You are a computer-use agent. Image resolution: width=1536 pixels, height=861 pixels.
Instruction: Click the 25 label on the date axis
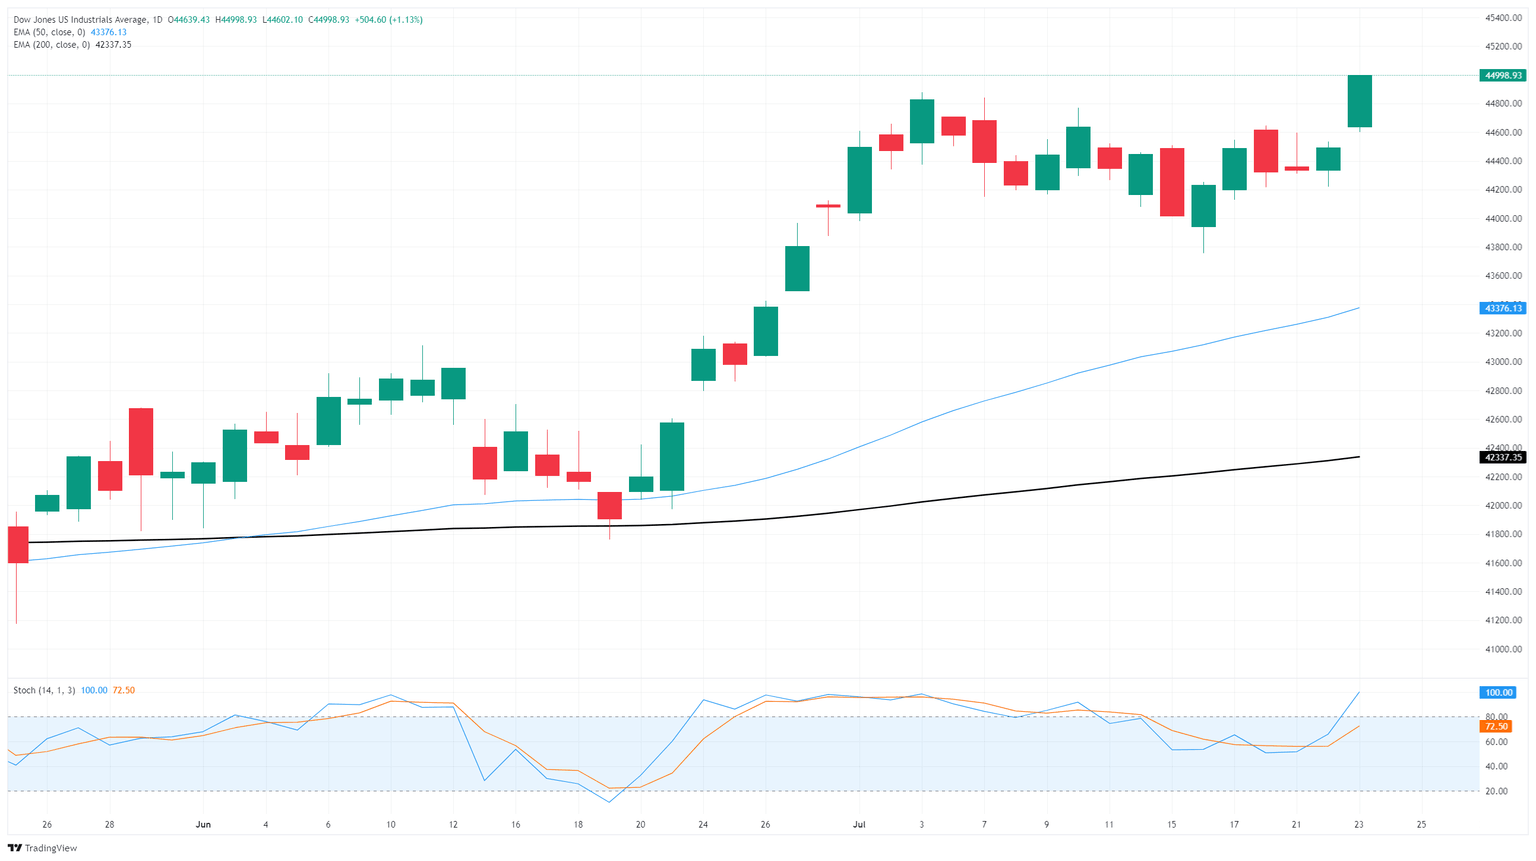point(1421,825)
